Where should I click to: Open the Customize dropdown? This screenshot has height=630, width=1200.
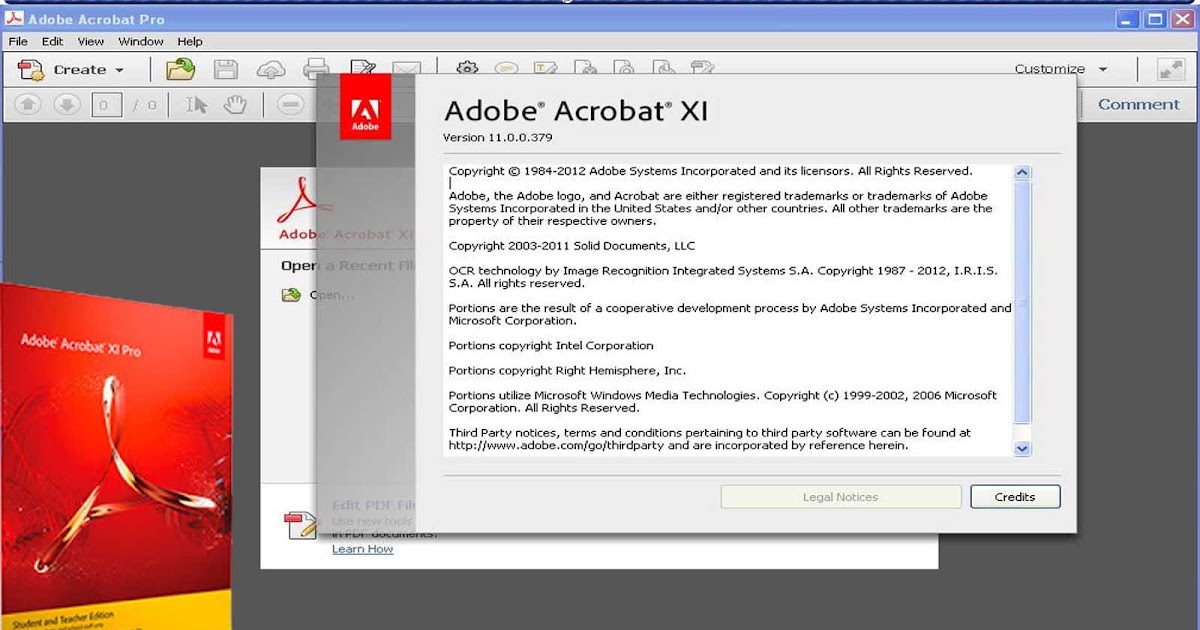1061,69
